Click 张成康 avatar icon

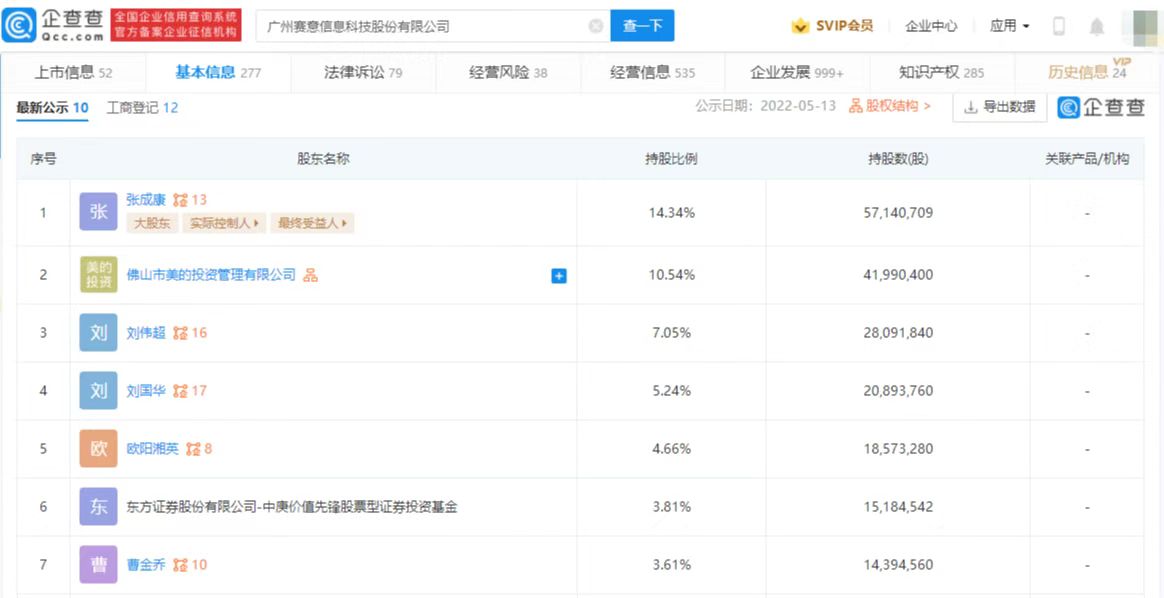[x=99, y=211]
